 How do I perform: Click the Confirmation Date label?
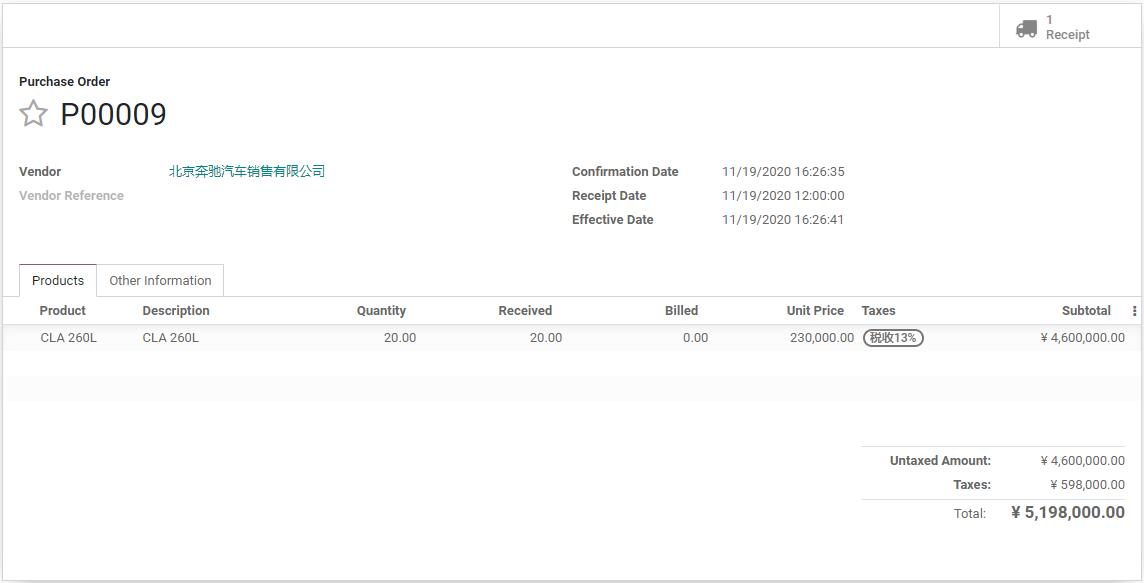click(625, 172)
